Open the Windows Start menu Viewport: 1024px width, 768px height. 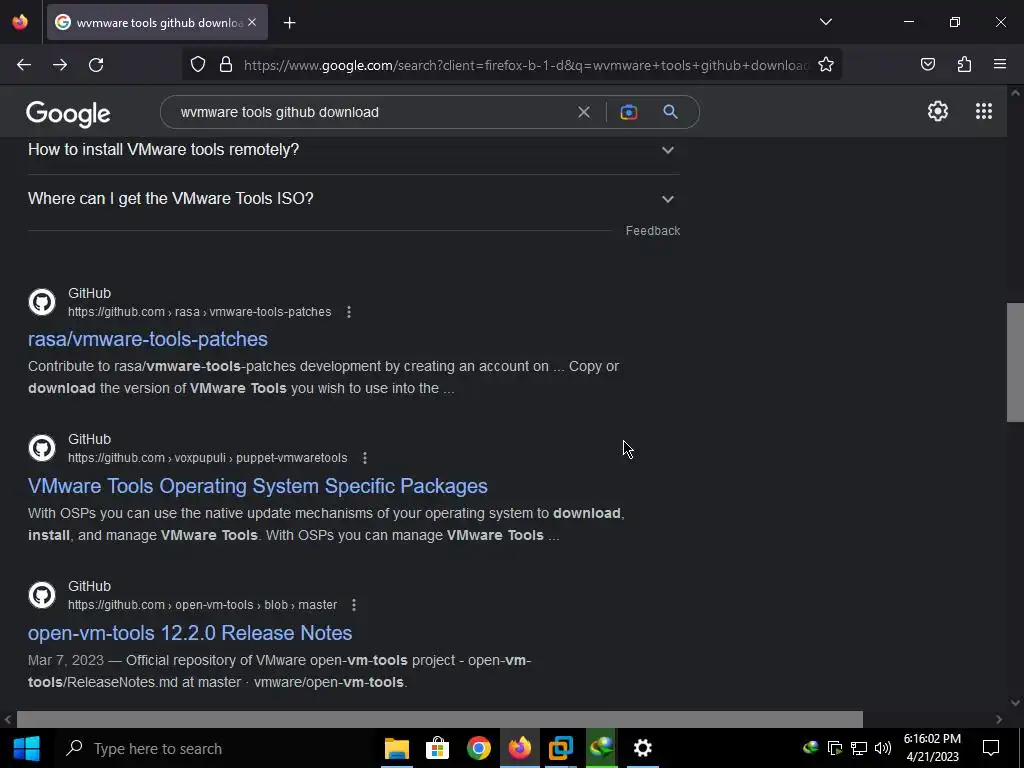[x=26, y=748]
